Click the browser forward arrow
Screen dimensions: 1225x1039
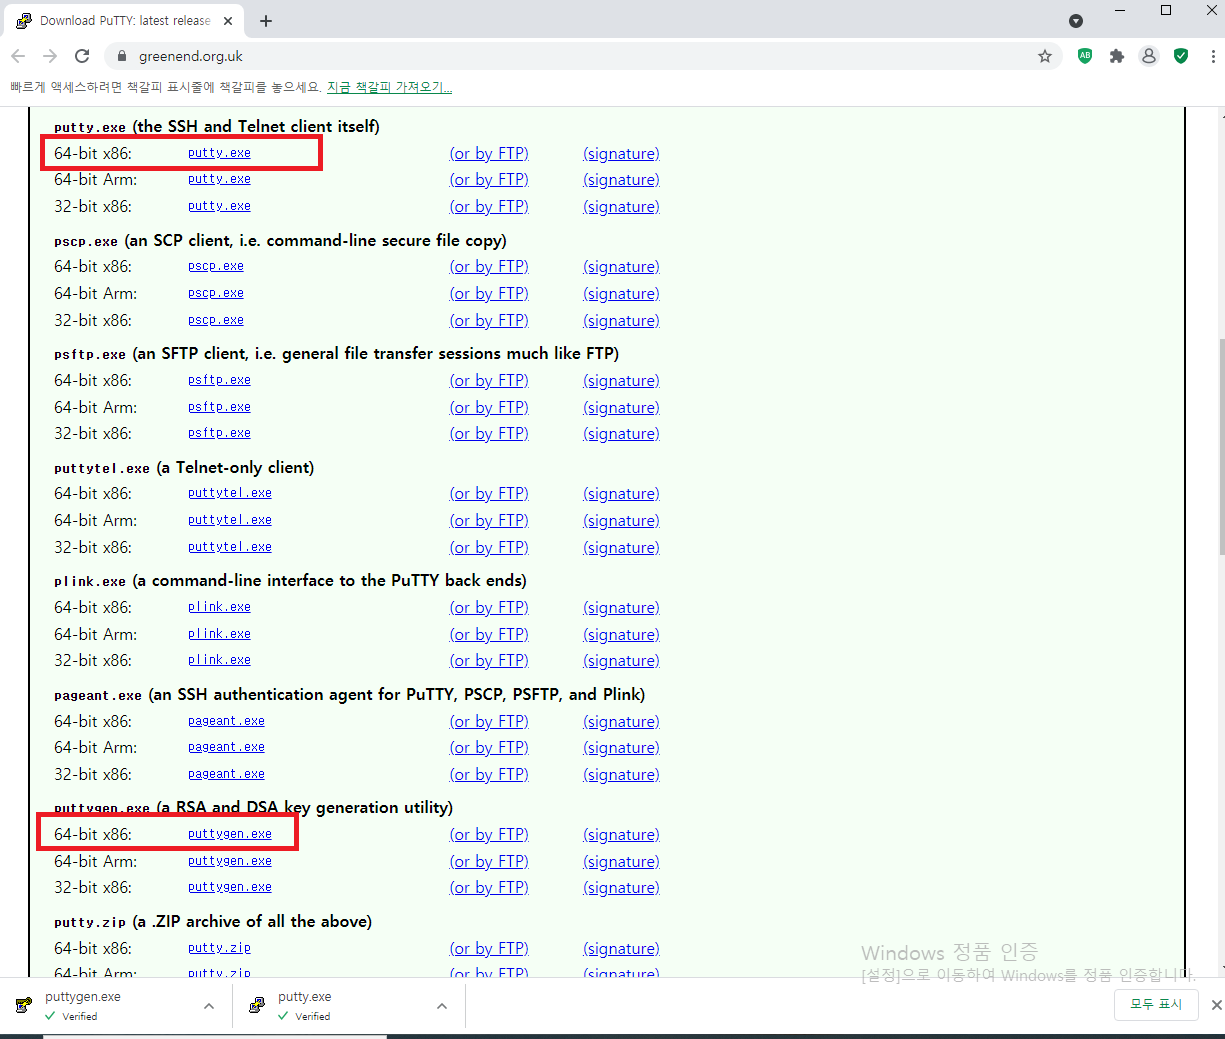tap(50, 56)
